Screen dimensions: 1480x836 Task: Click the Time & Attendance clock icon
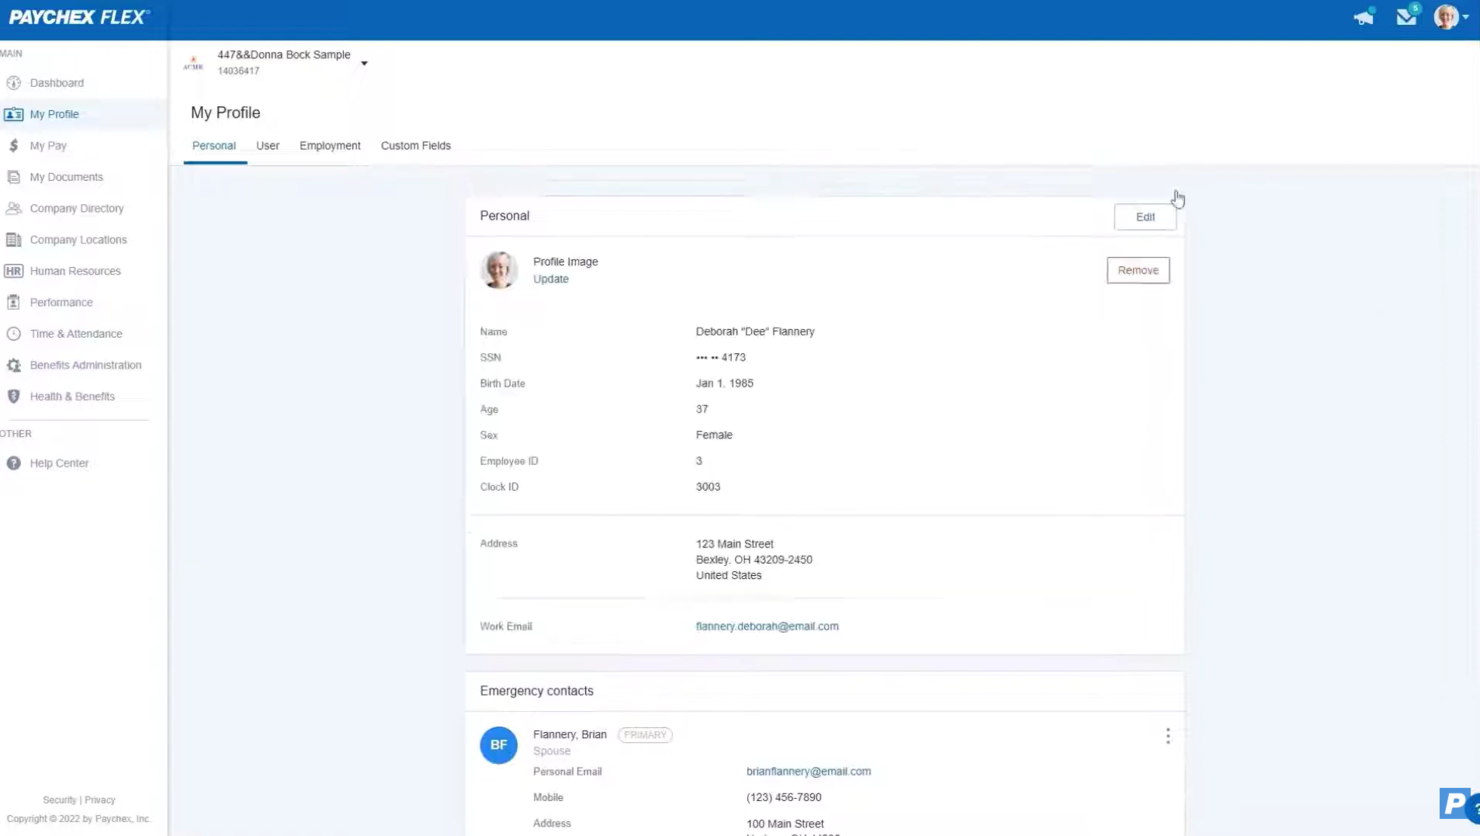point(14,334)
